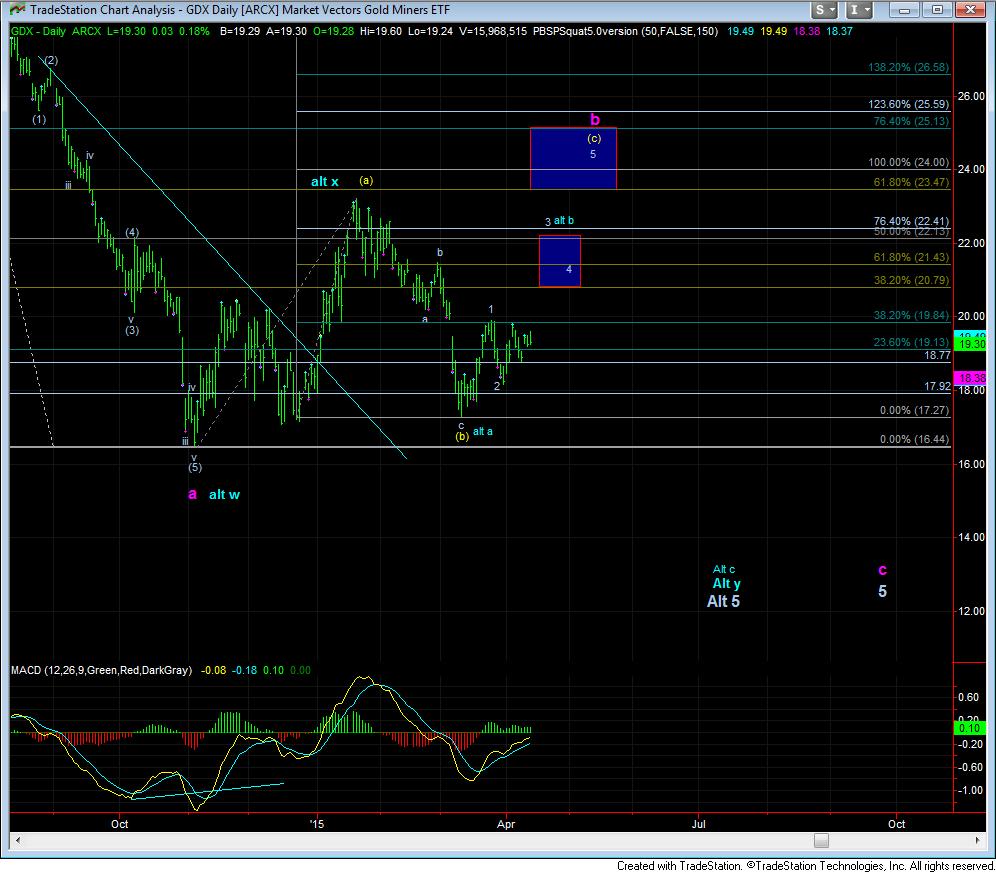Select the magenta 'c' label at right
Image resolution: width=996 pixels, height=872 pixels.
[882, 569]
